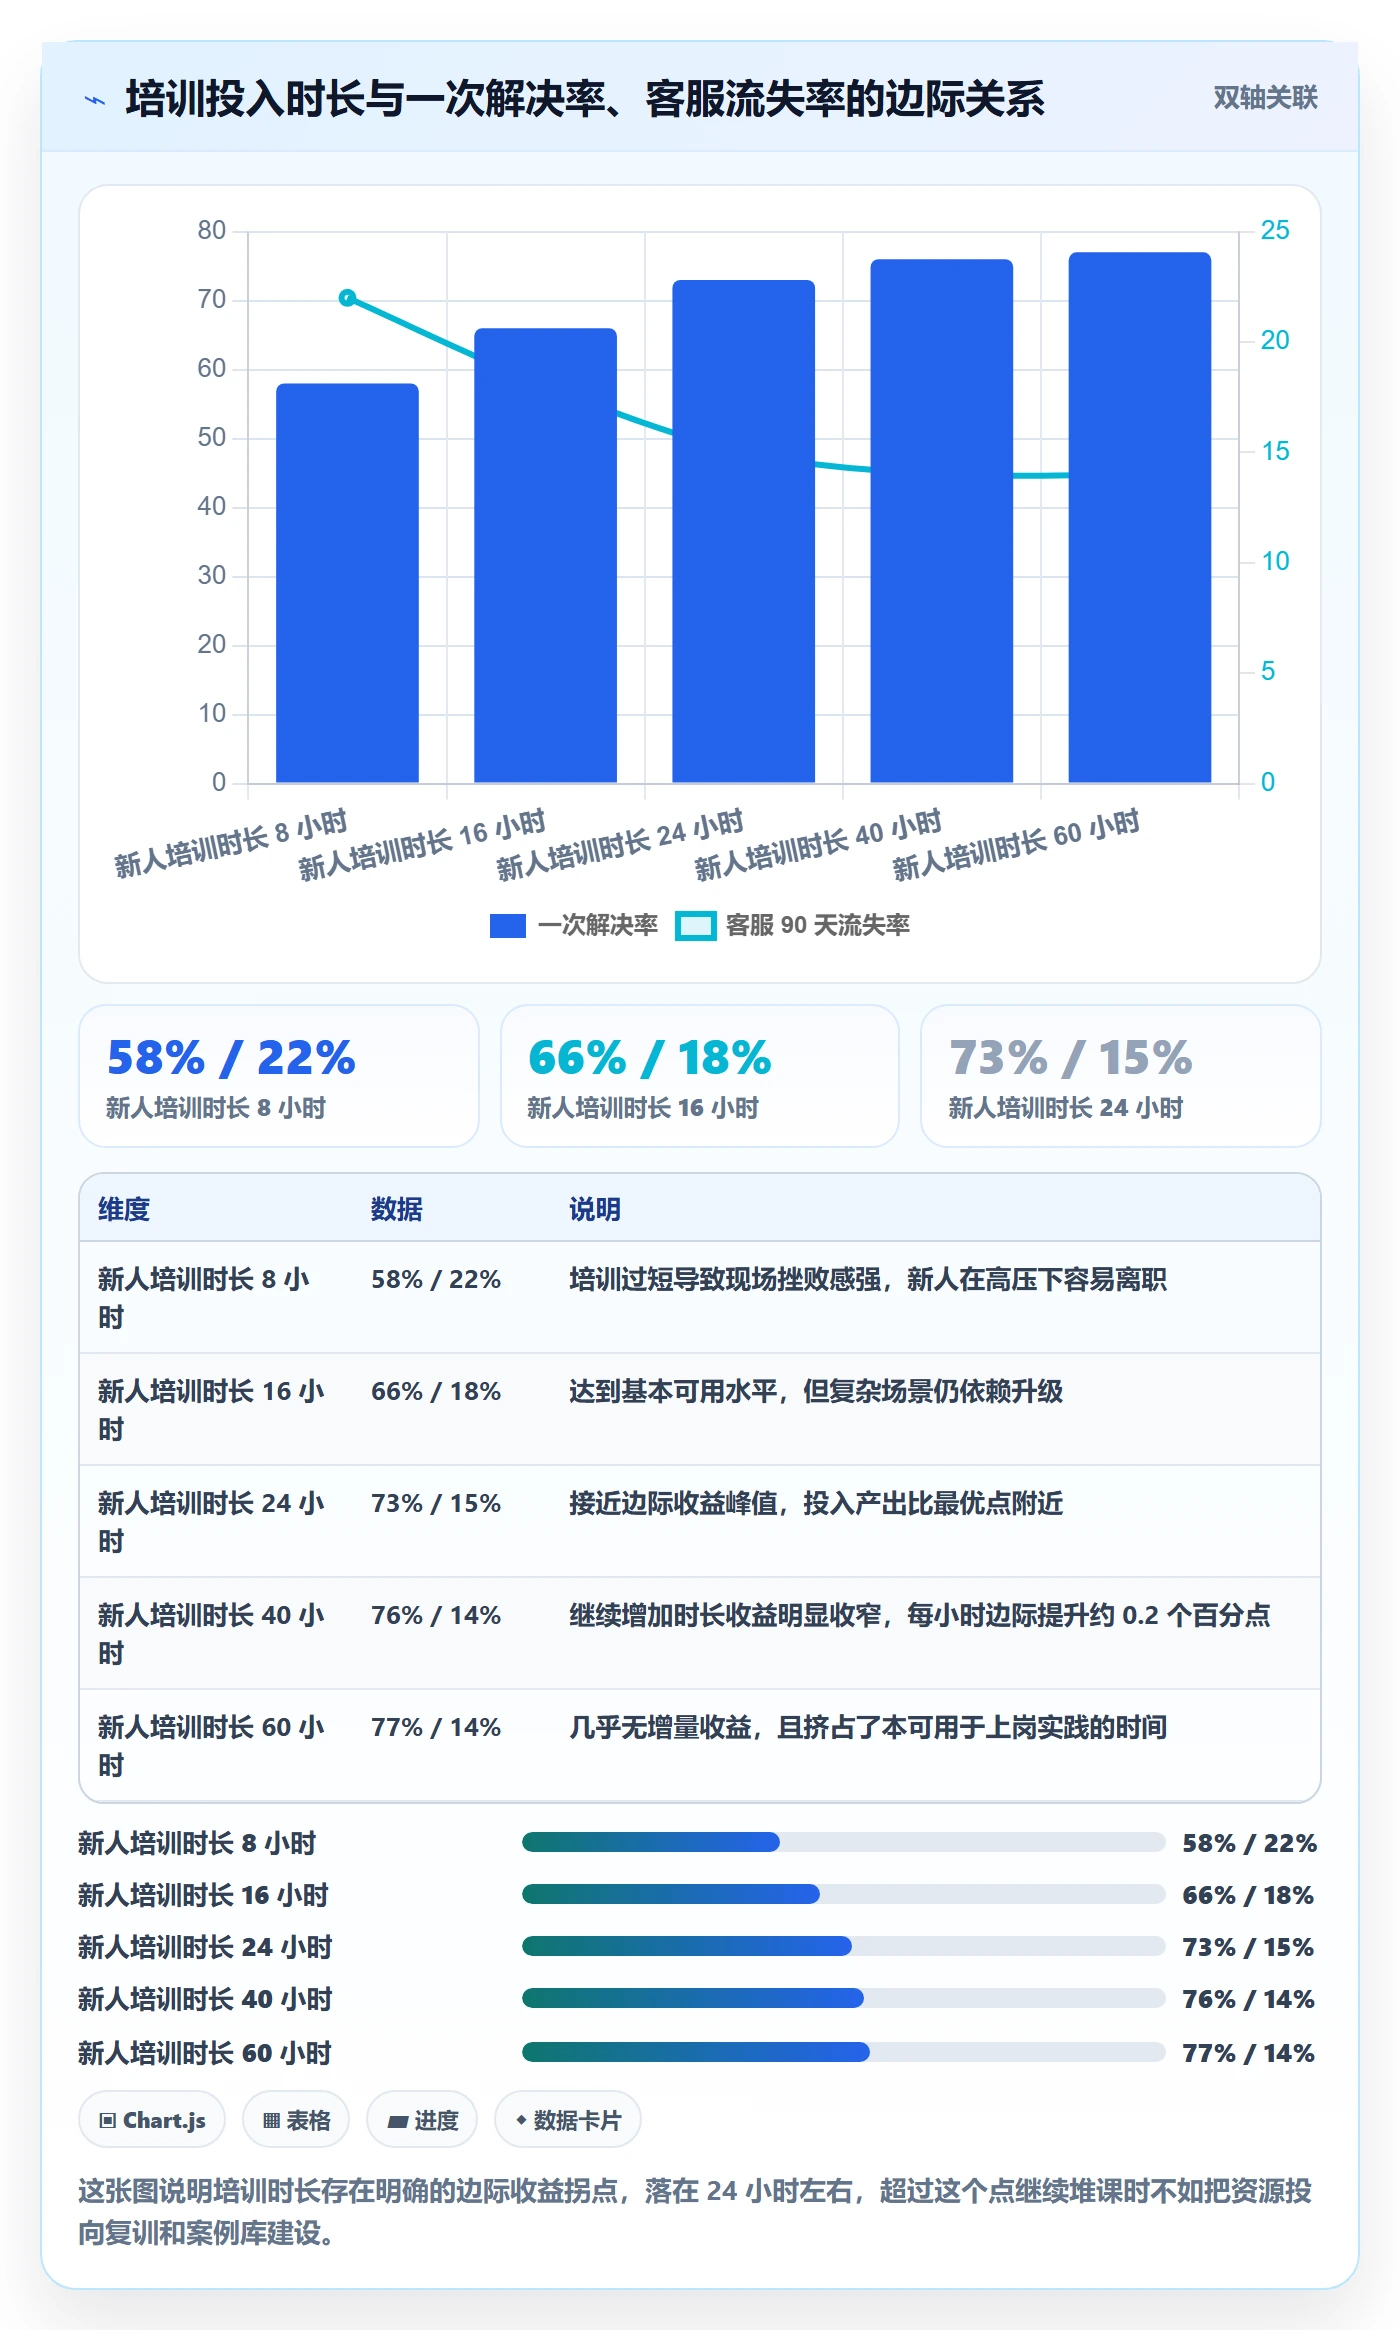Select the 进度 tag chip
The height and width of the screenshot is (2330, 1400).
(422, 2120)
